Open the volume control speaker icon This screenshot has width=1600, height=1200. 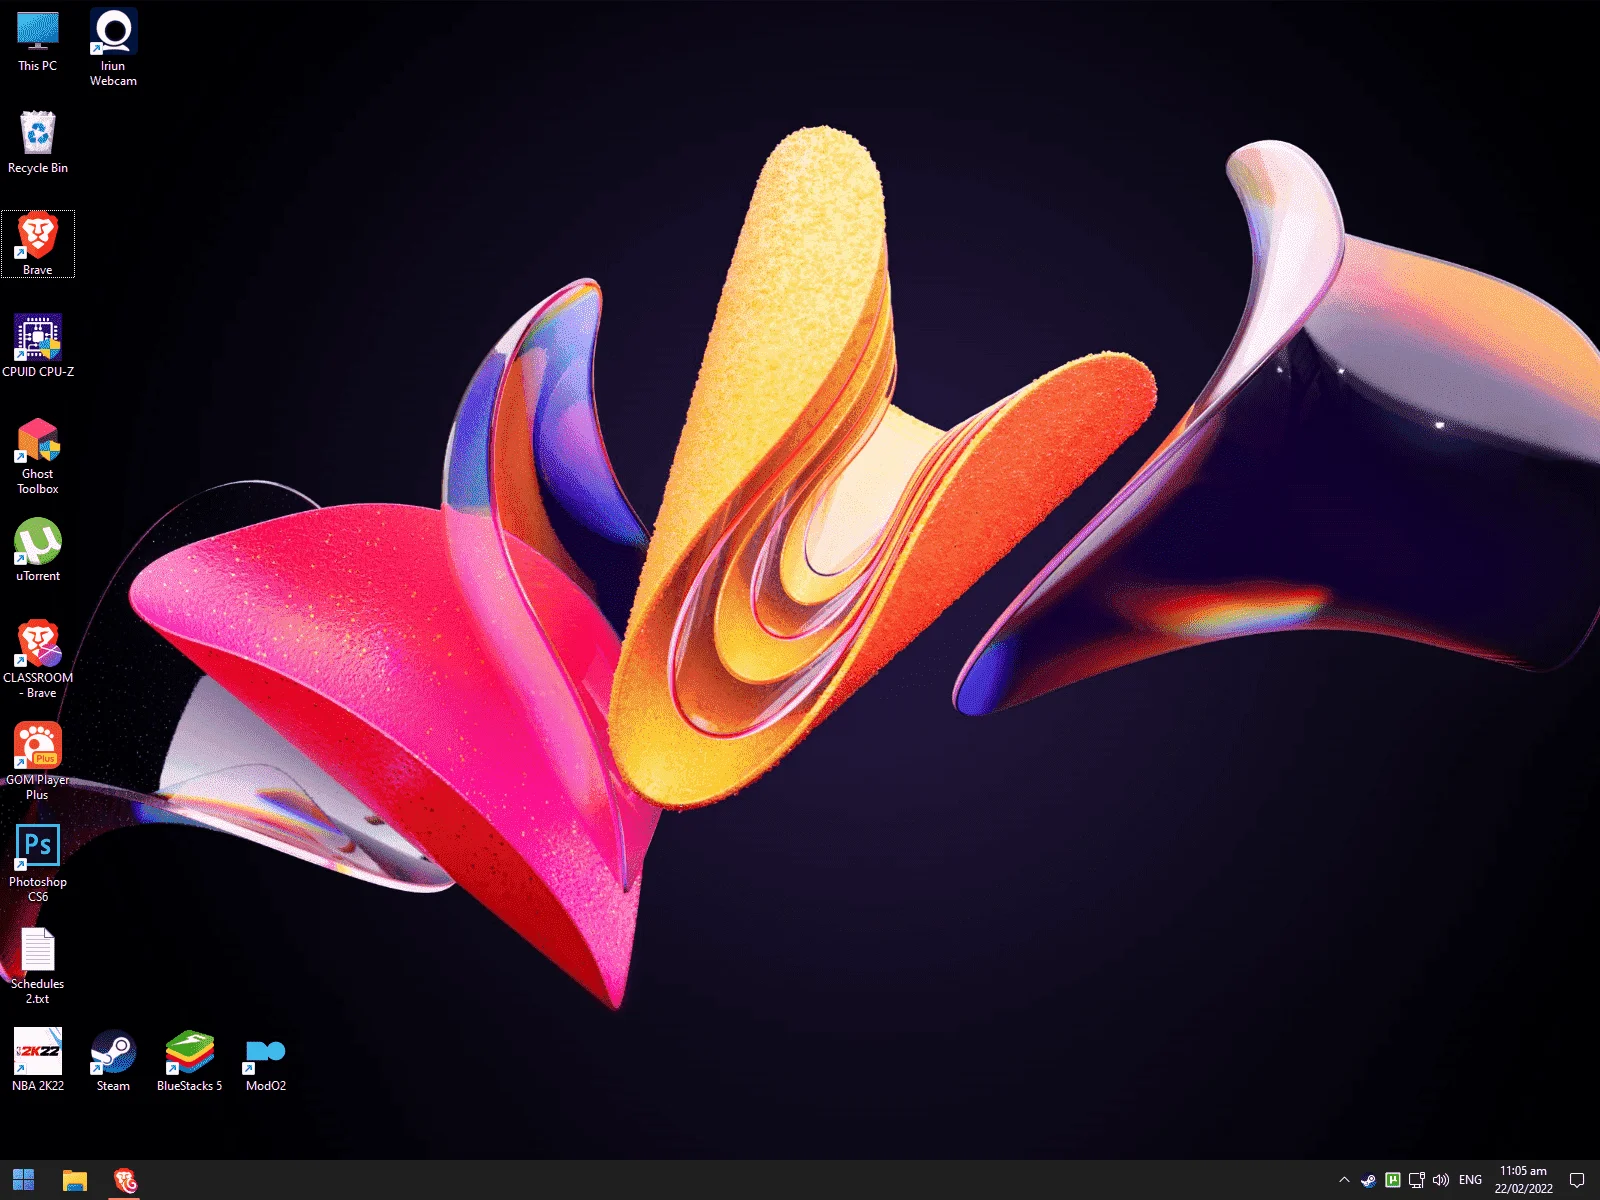pos(1441,1180)
